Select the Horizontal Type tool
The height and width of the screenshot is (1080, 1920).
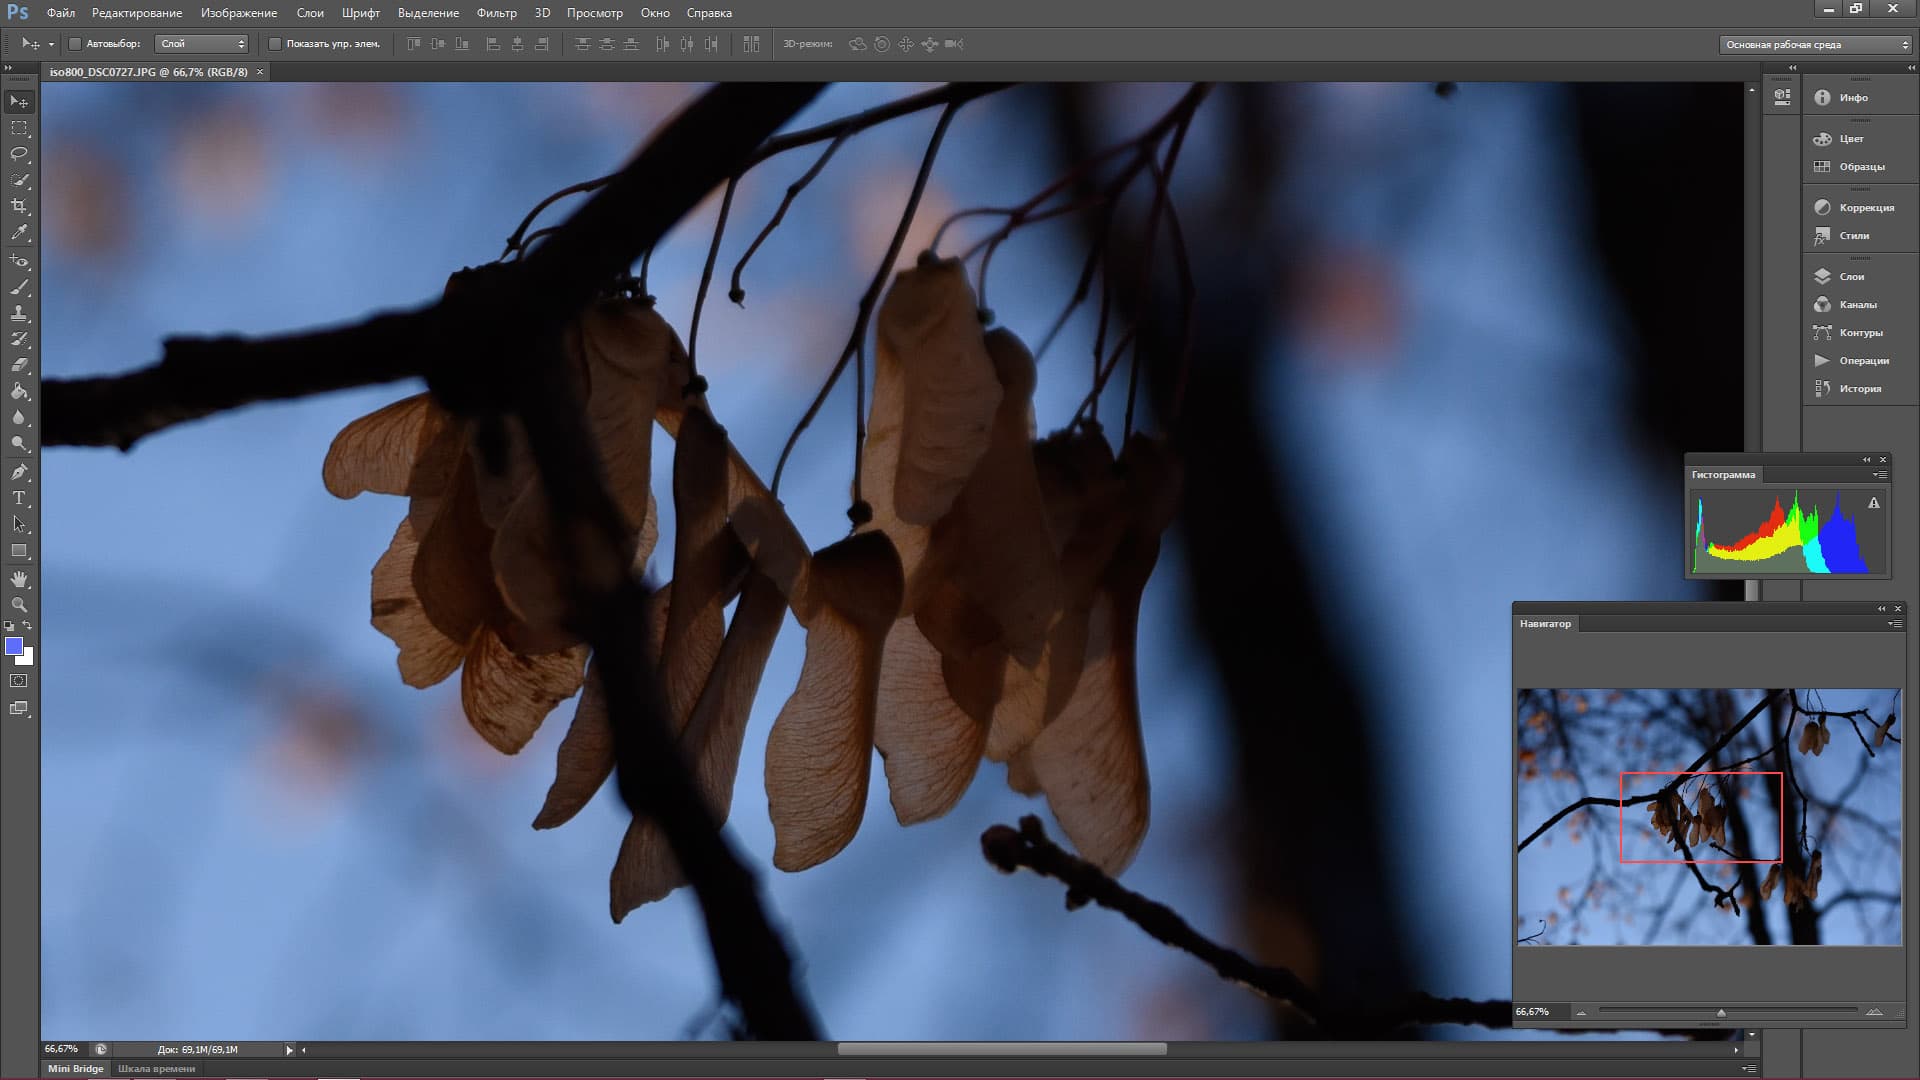19,498
